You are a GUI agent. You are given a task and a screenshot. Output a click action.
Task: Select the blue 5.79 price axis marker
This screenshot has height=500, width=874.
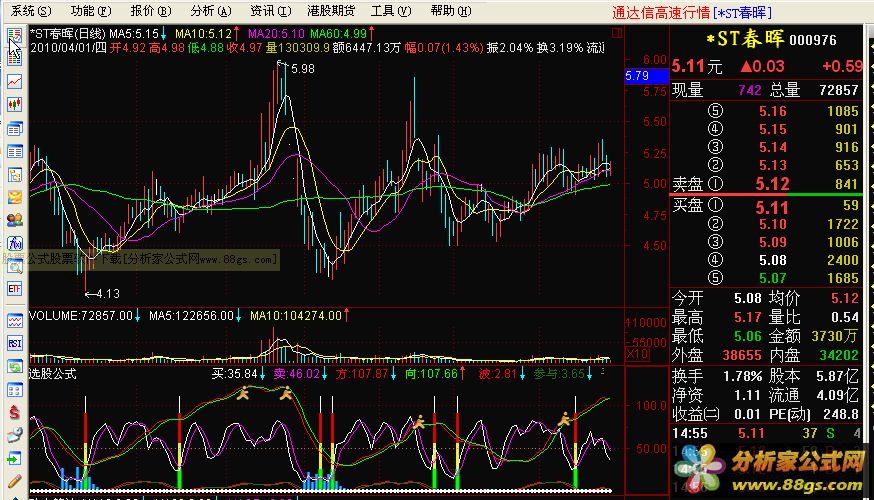click(646, 75)
